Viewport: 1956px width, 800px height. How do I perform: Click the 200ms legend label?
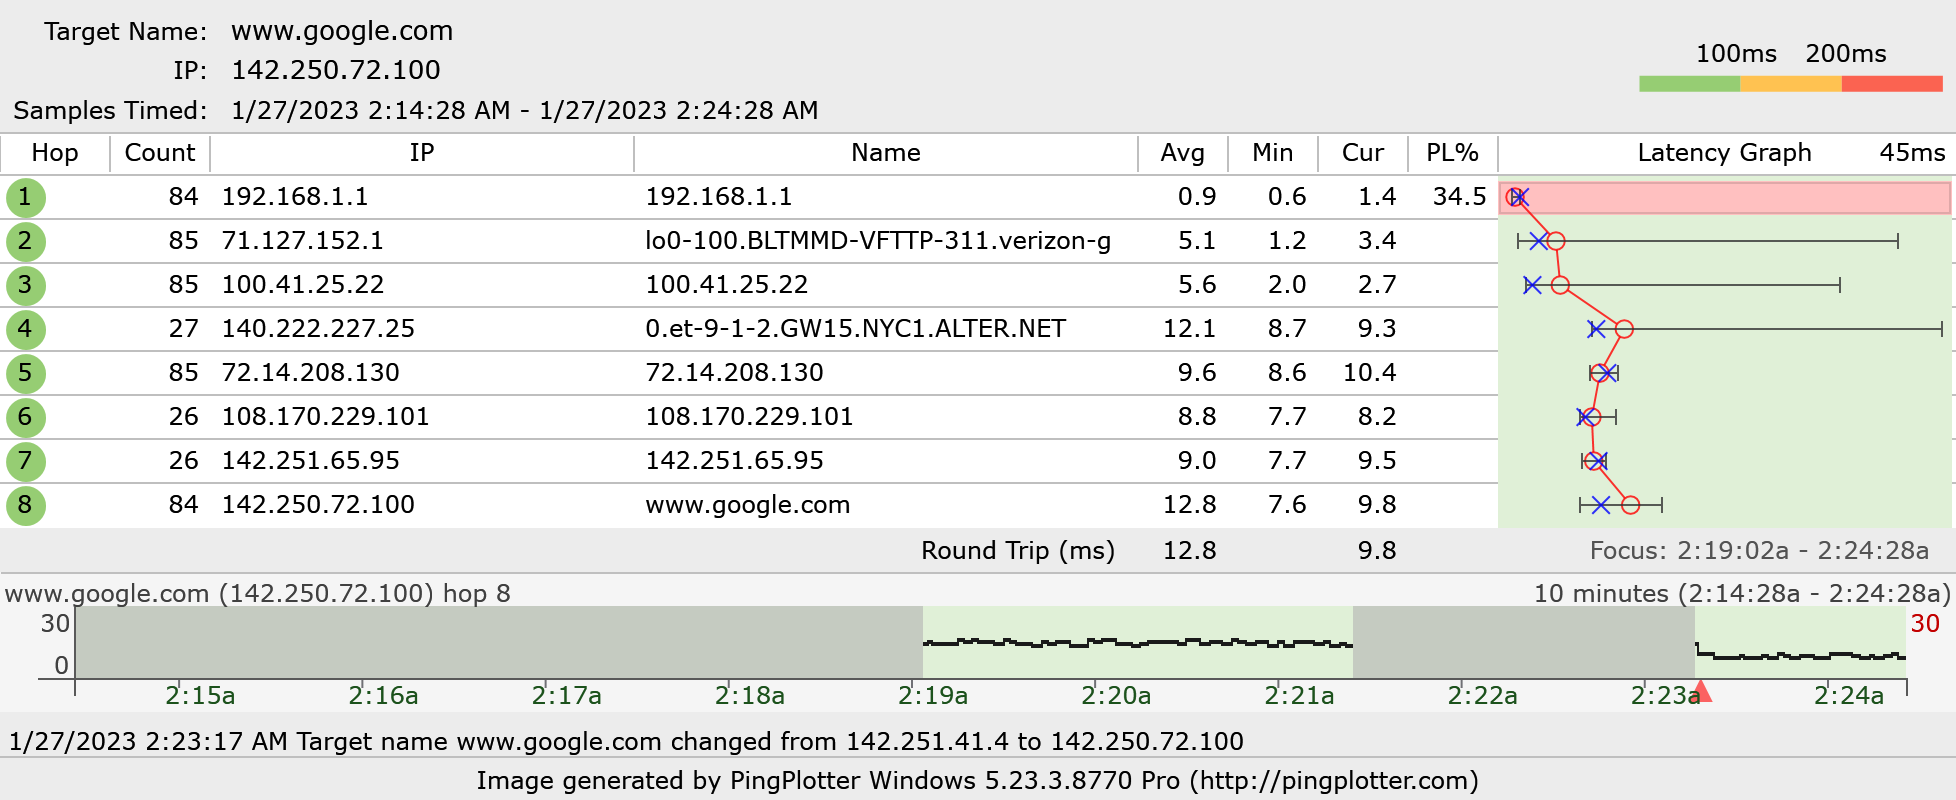point(1846,54)
